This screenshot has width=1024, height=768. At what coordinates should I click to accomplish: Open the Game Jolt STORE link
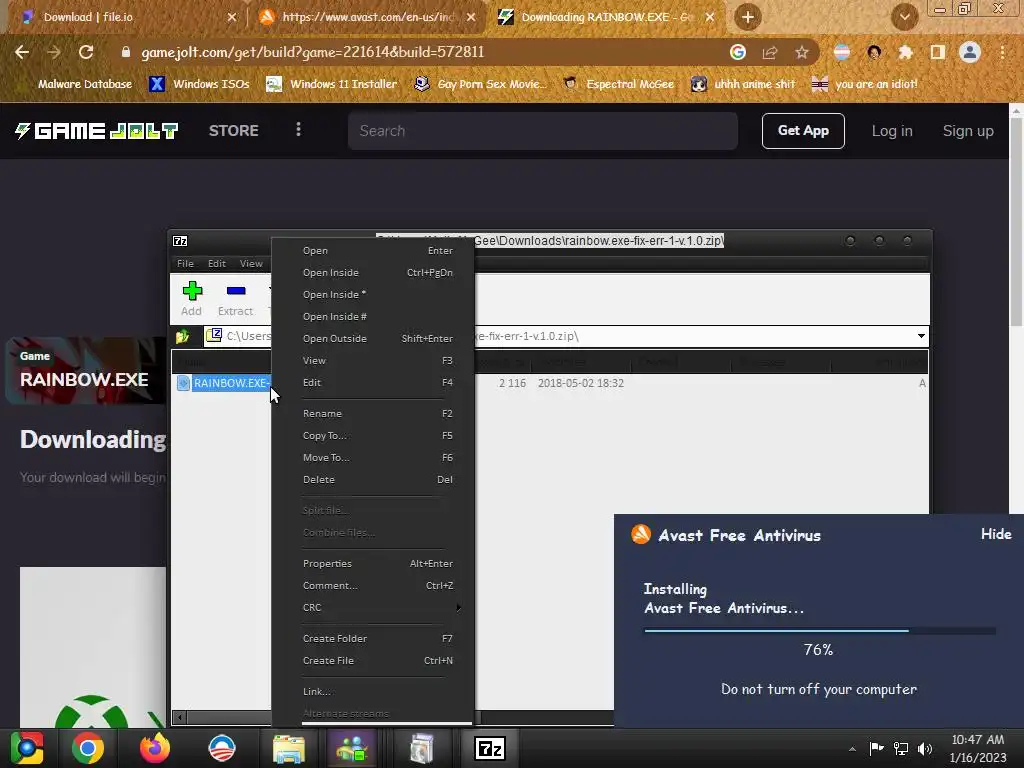234,131
